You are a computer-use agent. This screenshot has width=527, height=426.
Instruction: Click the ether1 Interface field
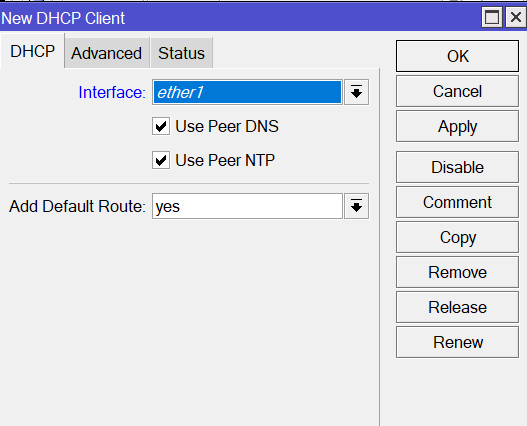click(247, 92)
